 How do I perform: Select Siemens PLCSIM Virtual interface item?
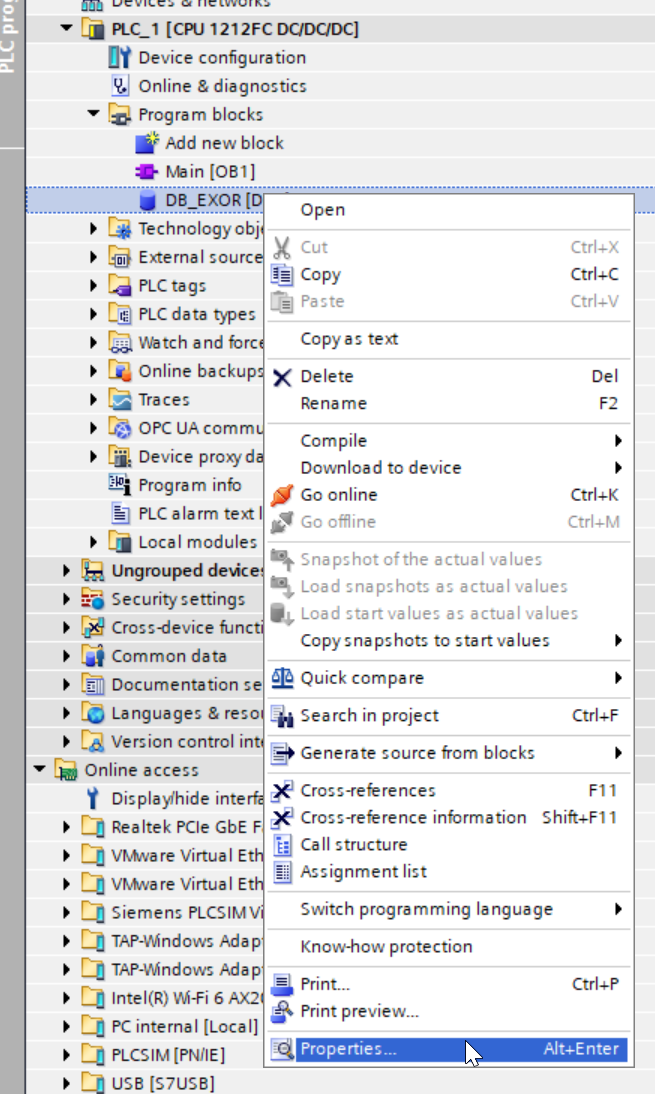coord(187,913)
